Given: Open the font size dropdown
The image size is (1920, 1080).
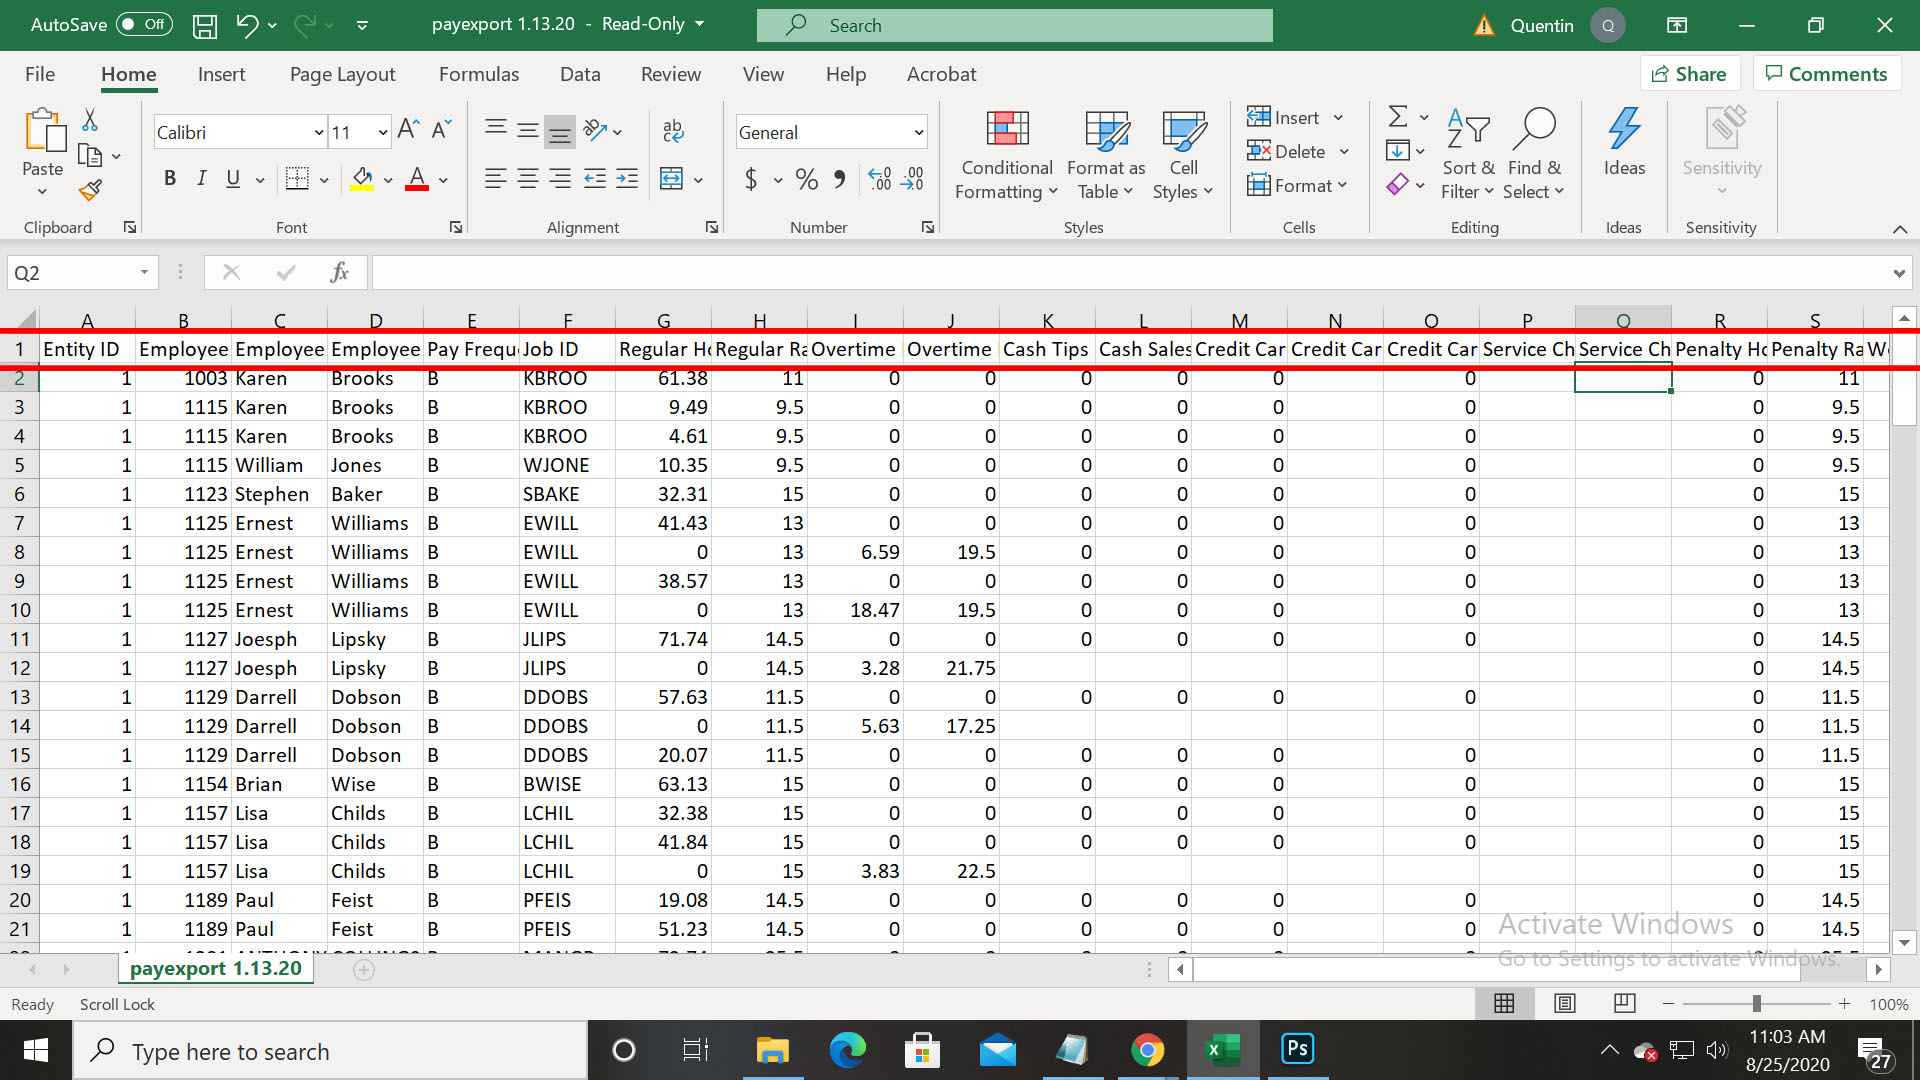Looking at the screenshot, I should coord(382,133).
